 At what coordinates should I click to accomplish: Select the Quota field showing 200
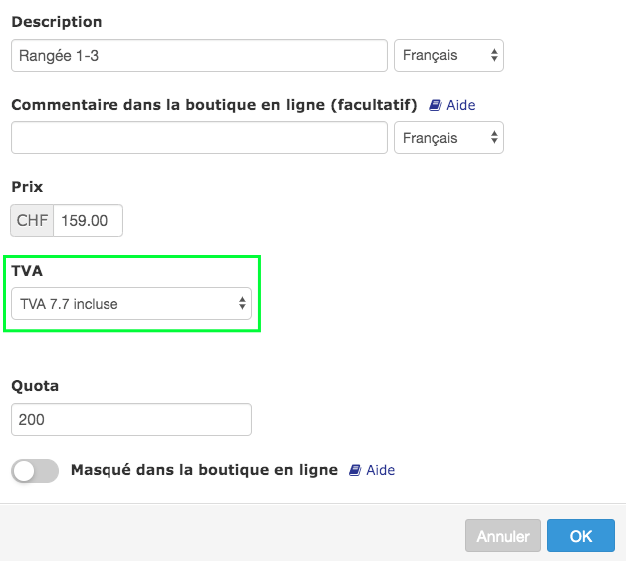[x=131, y=419]
